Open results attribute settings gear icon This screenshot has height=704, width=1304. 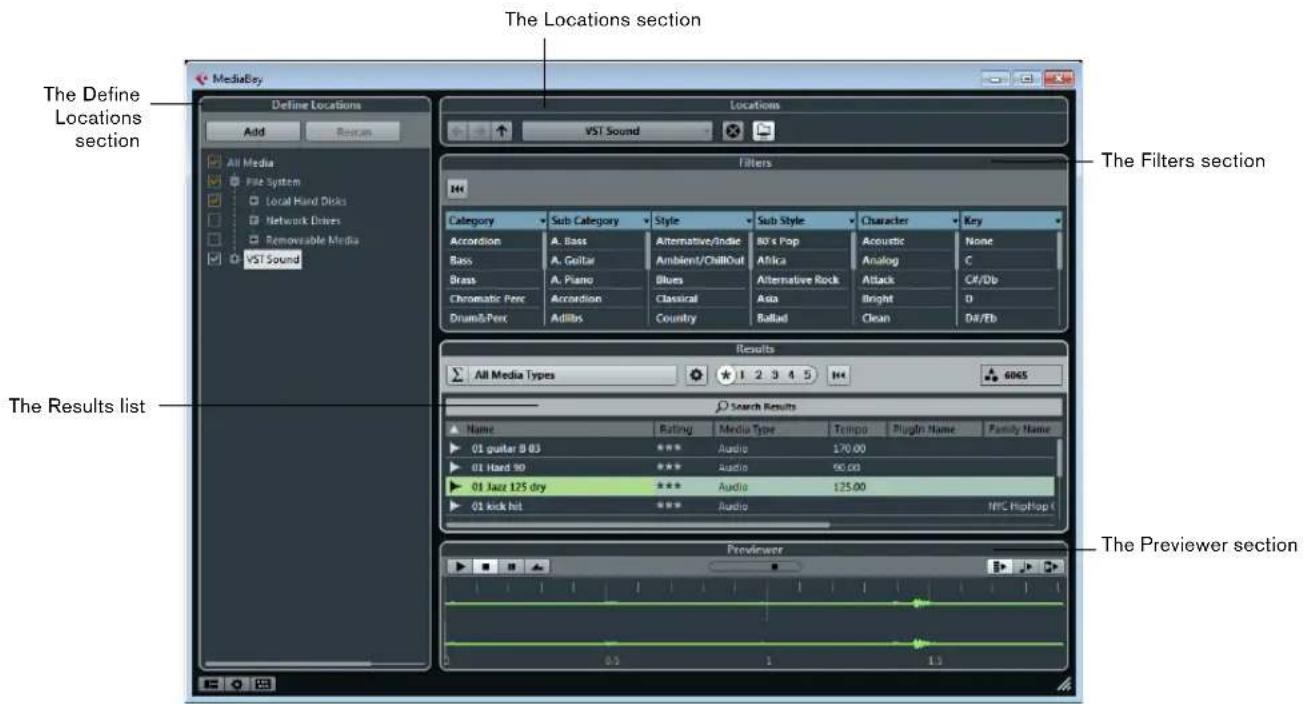click(697, 375)
